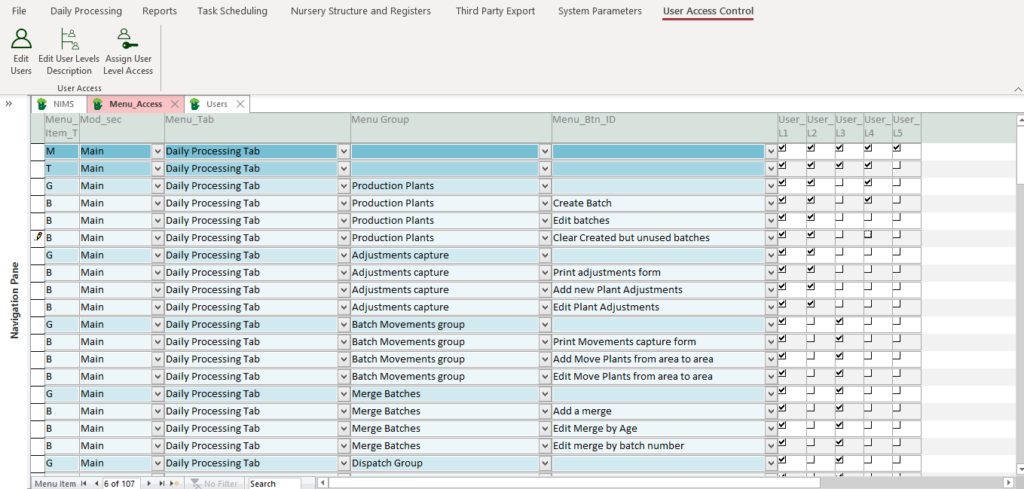Expand the Navigation Pane with chevron
Screen dimensions: 1024x489
[9, 103]
